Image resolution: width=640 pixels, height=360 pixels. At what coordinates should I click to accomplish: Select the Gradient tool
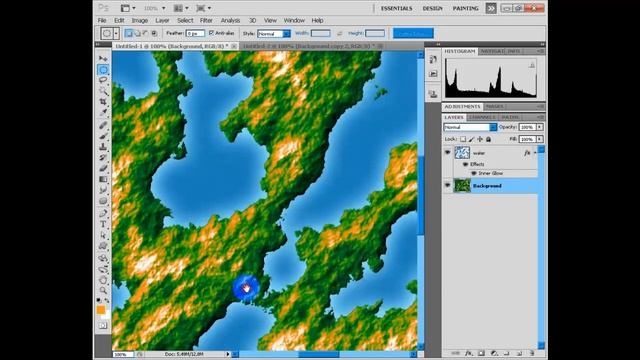point(103,179)
